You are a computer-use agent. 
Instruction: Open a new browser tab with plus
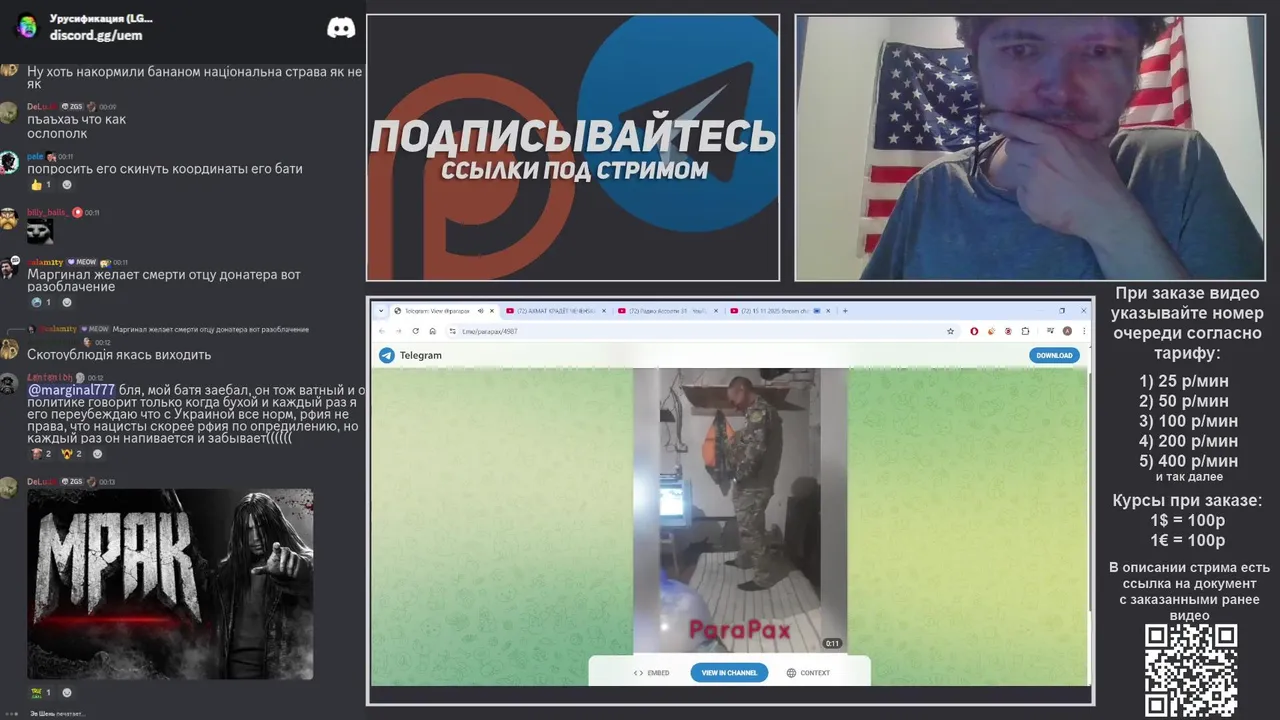coord(845,311)
